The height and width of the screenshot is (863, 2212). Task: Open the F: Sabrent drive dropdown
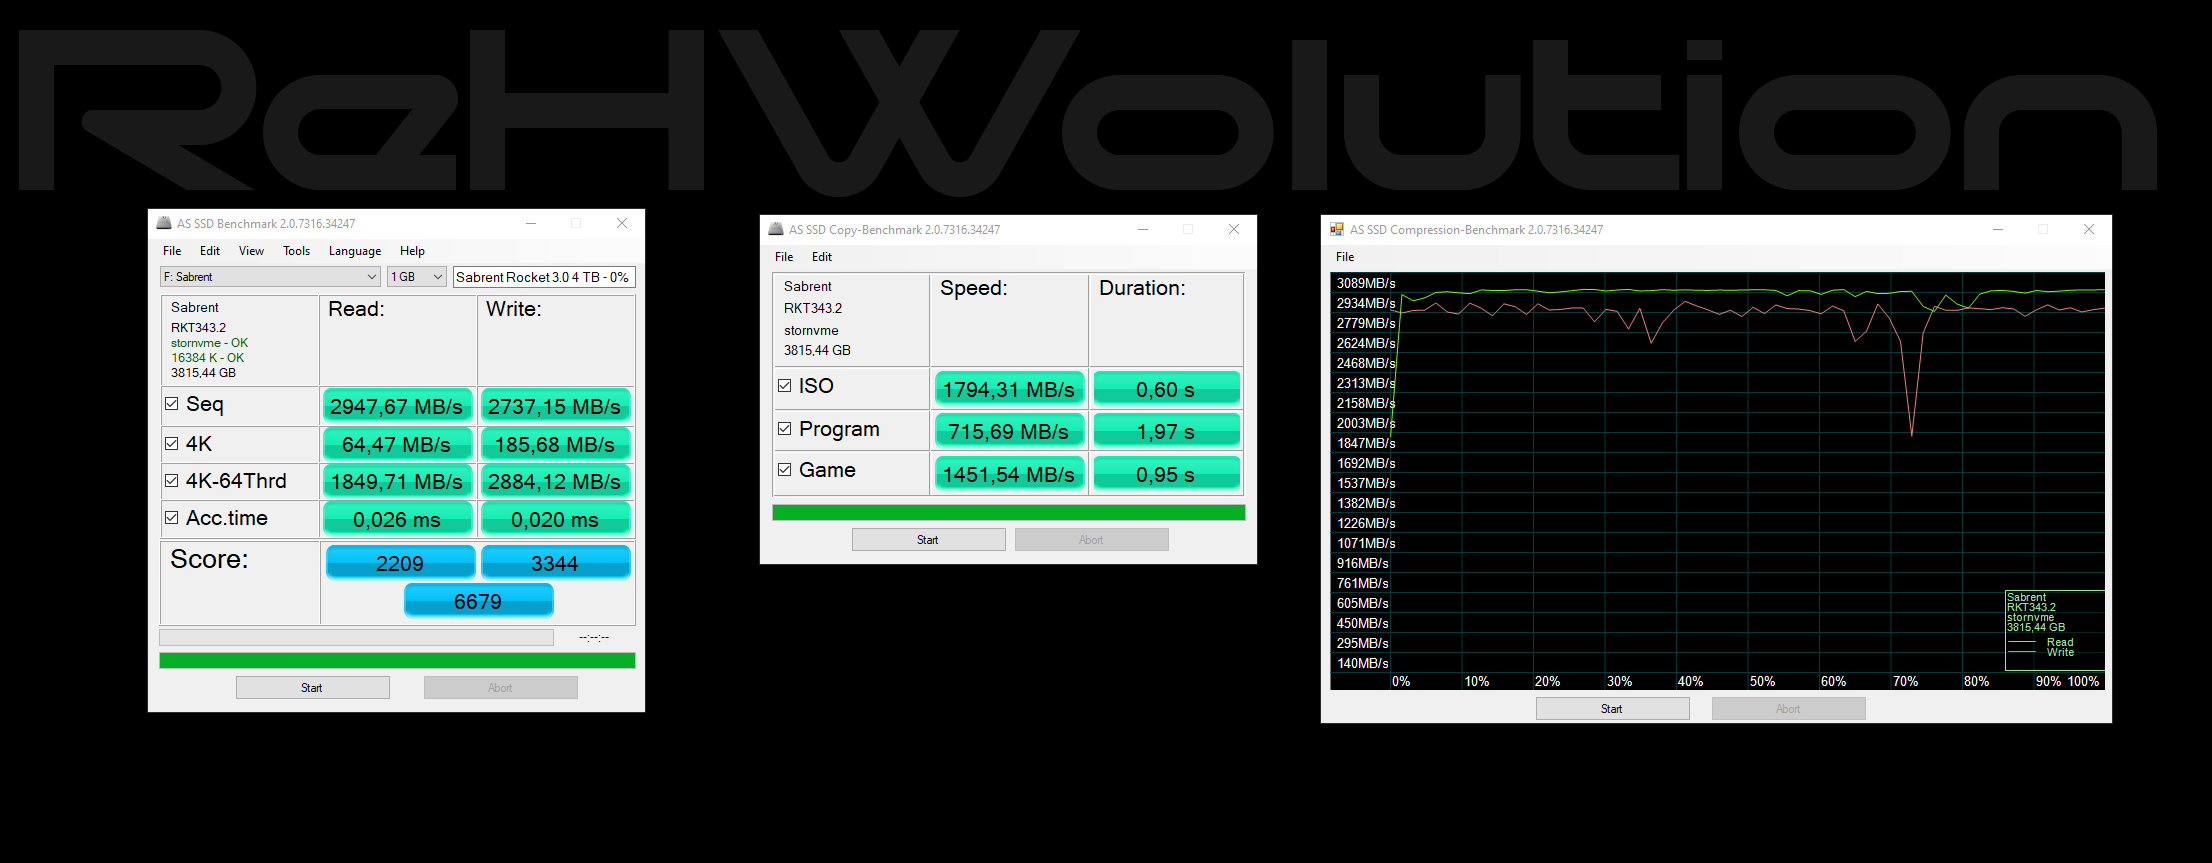pyautogui.click(x=270, y=277)
